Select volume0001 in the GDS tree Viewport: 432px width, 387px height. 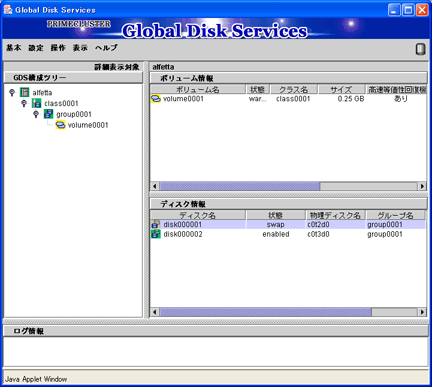(x=88, y=125)
